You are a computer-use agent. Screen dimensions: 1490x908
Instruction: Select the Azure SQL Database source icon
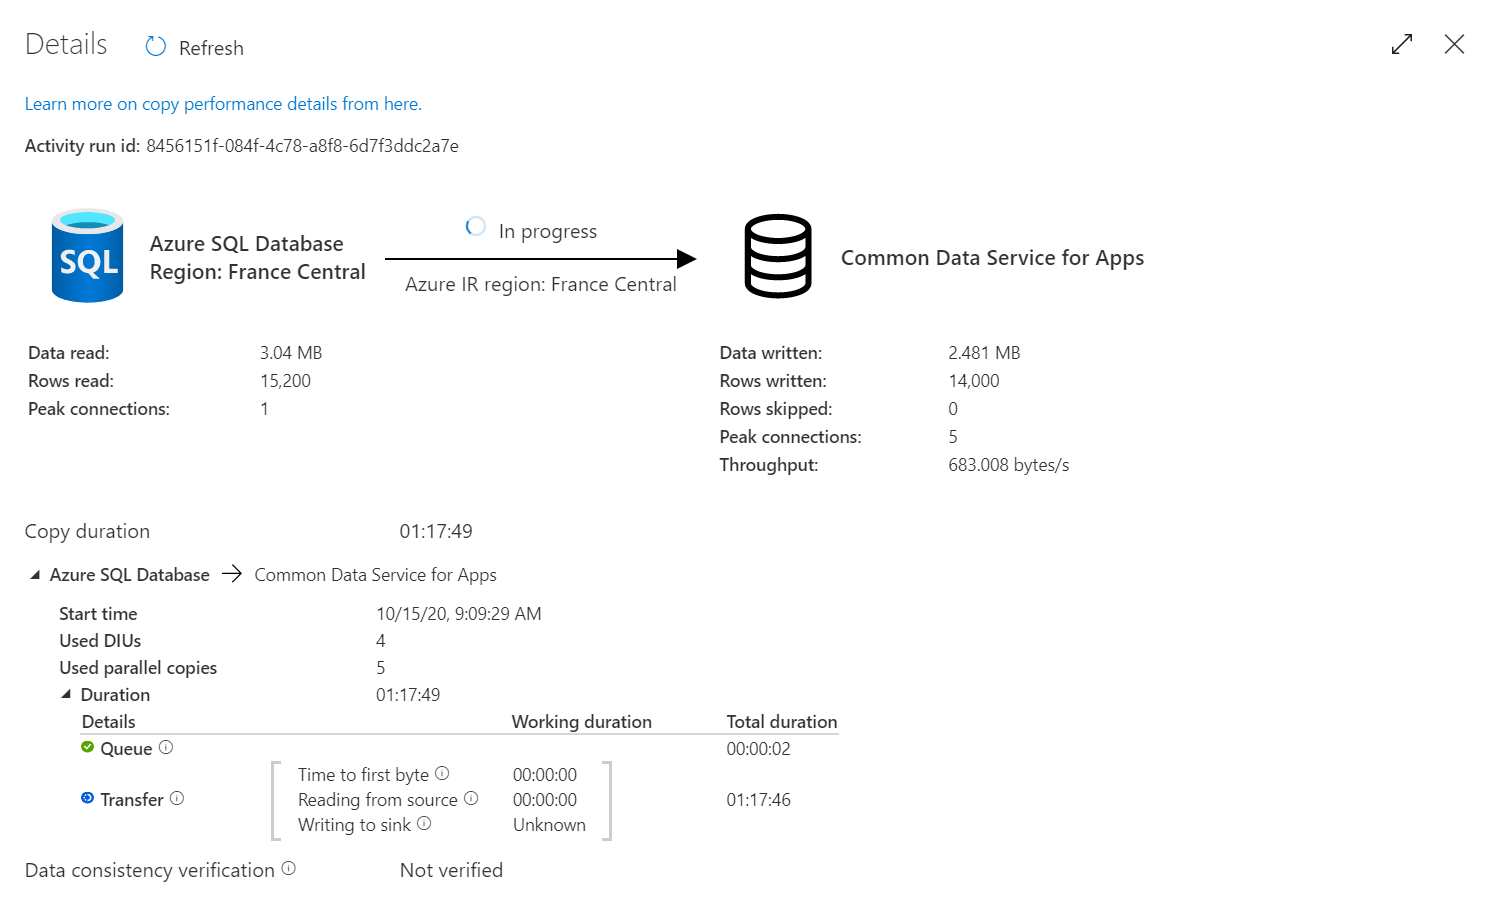(x=87, y=256)
